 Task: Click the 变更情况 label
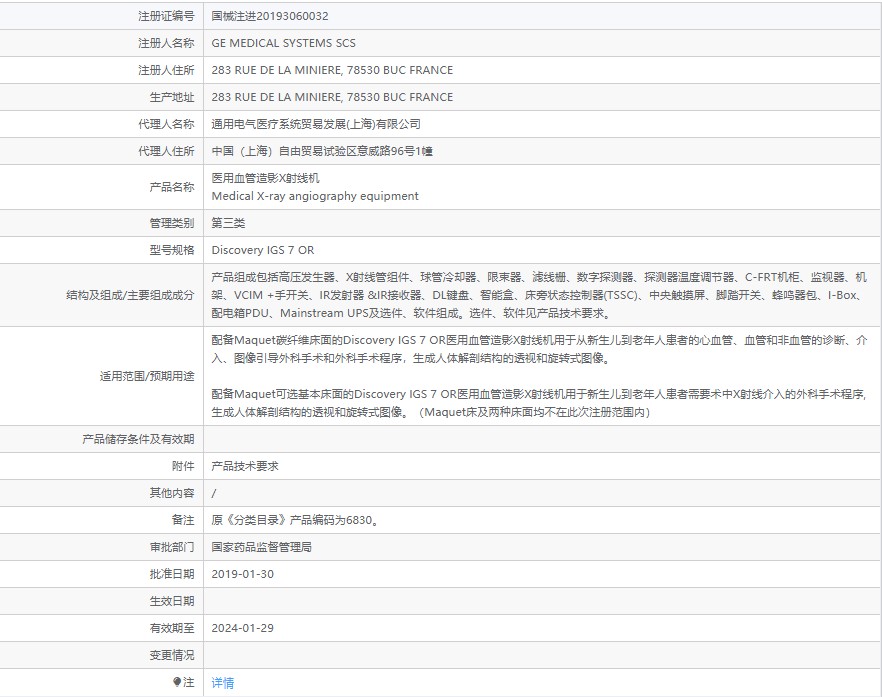pyautogui.click(x=172, y=655)
